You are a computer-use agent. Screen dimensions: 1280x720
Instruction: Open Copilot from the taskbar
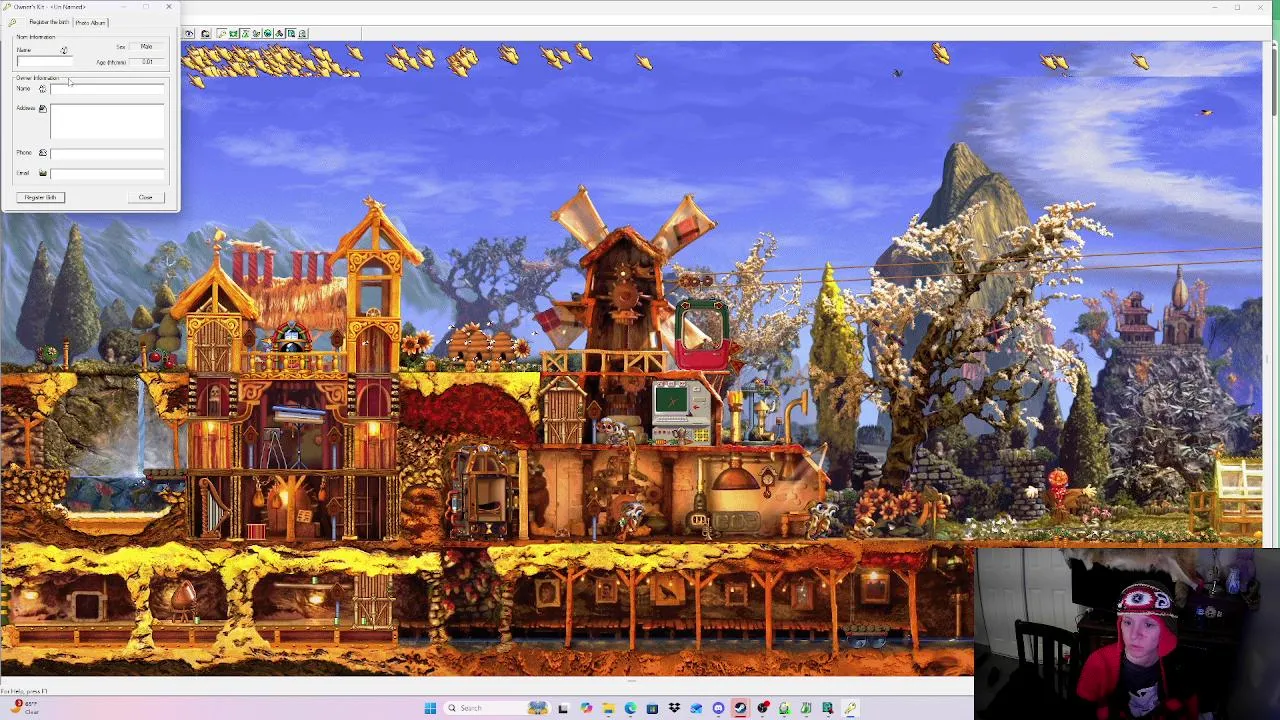[x=586, y=708]
